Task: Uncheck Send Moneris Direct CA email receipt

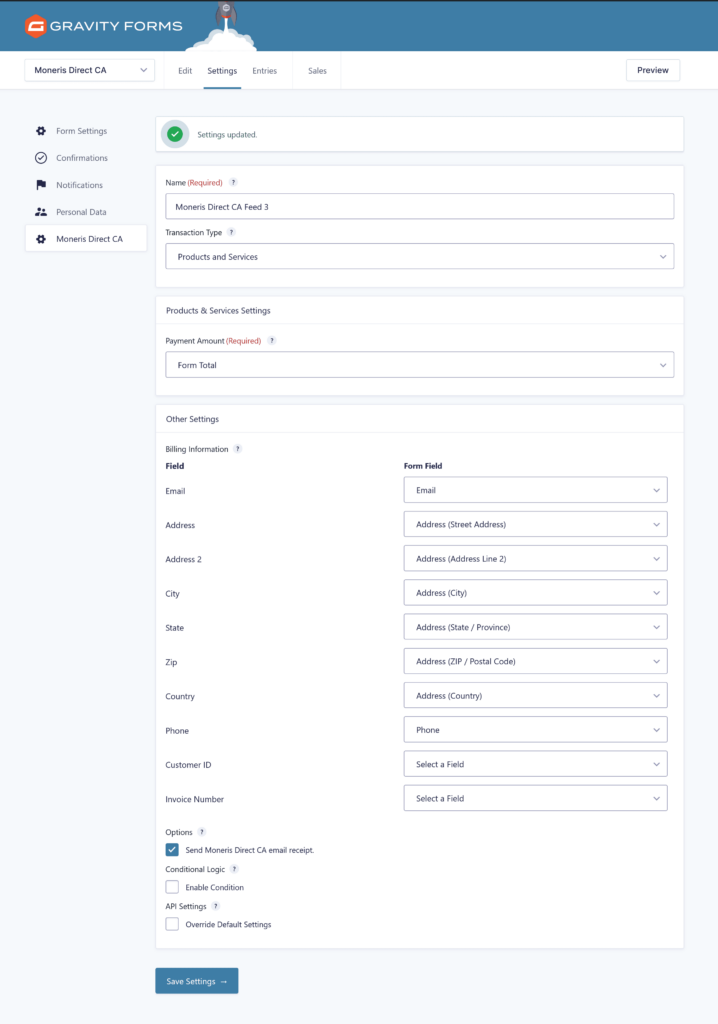Action: (172, 850)
